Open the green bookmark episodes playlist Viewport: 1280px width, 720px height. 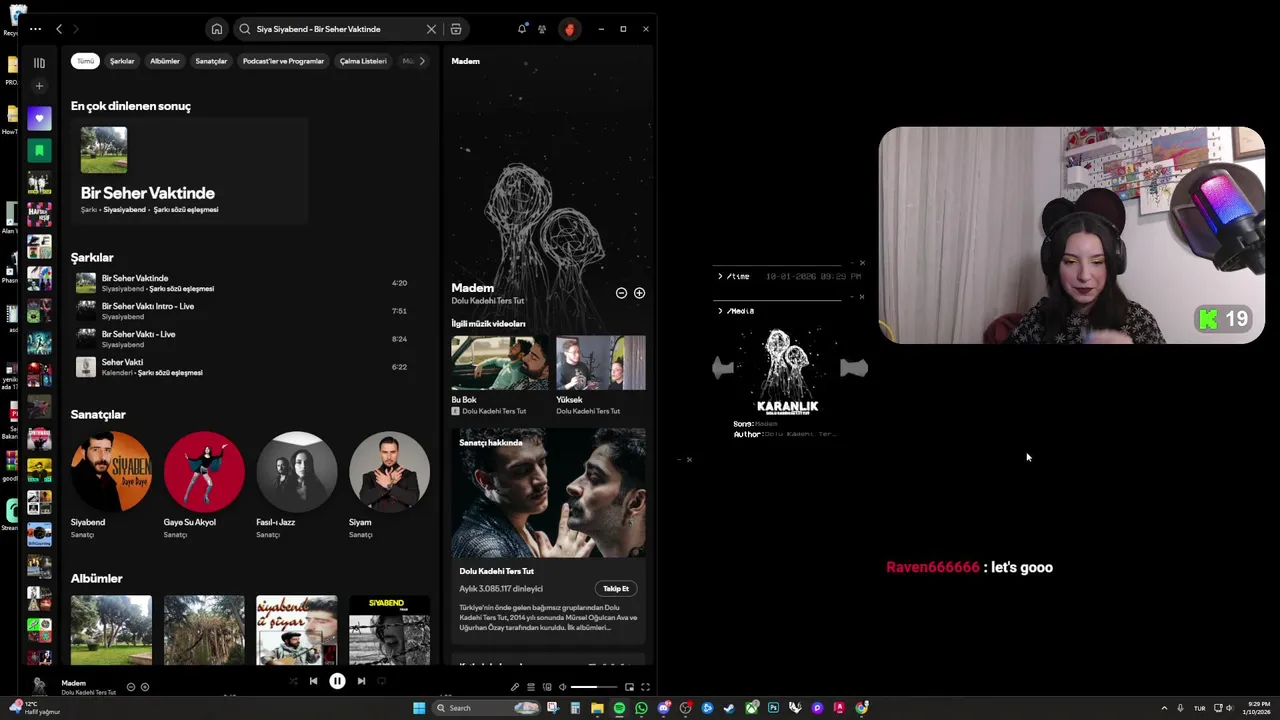point(39,150)
